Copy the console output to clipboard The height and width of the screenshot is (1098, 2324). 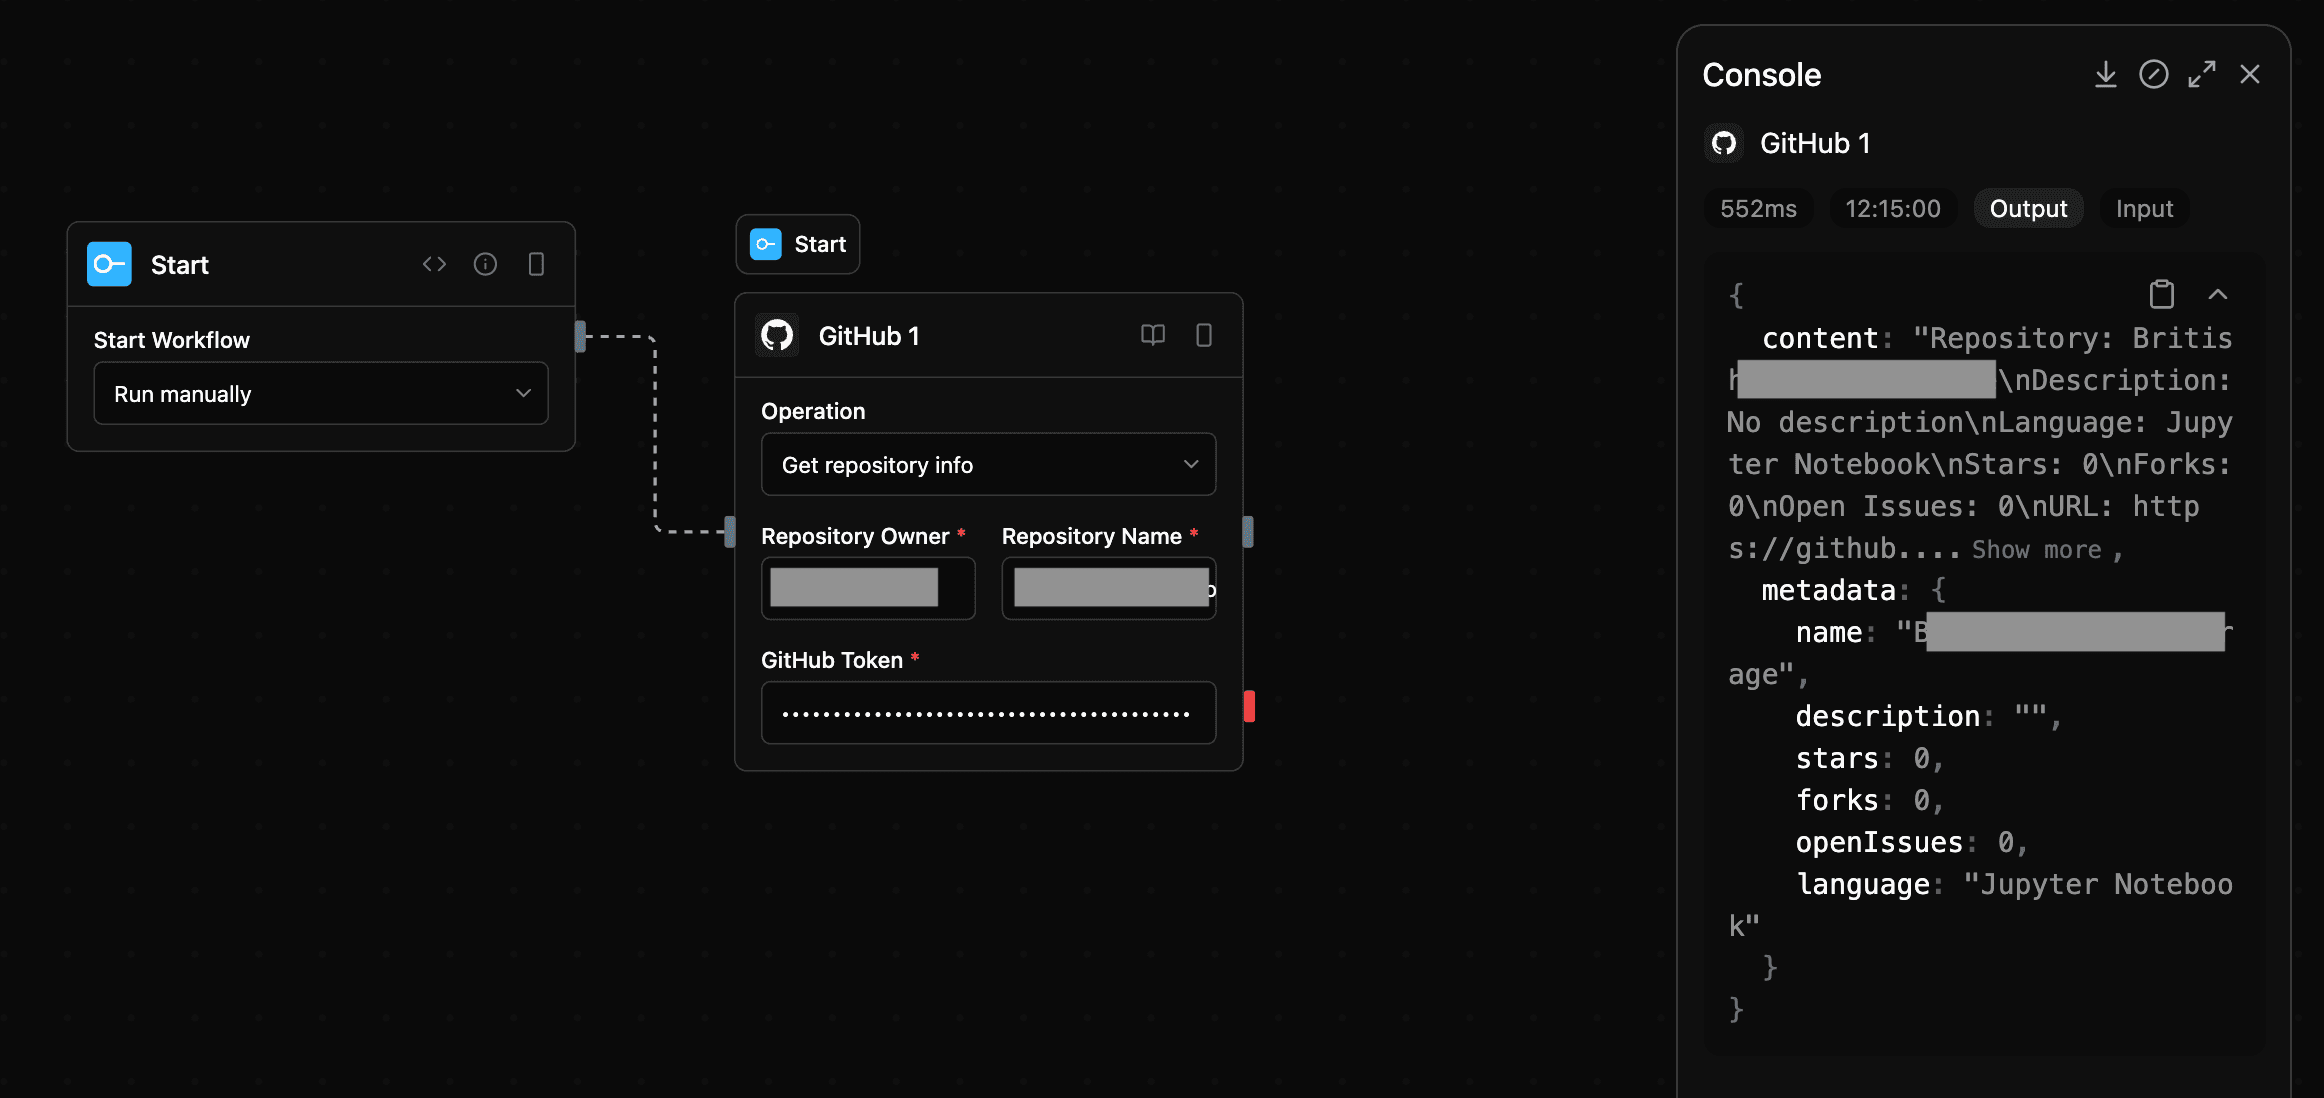click(x=2162, y=294)
